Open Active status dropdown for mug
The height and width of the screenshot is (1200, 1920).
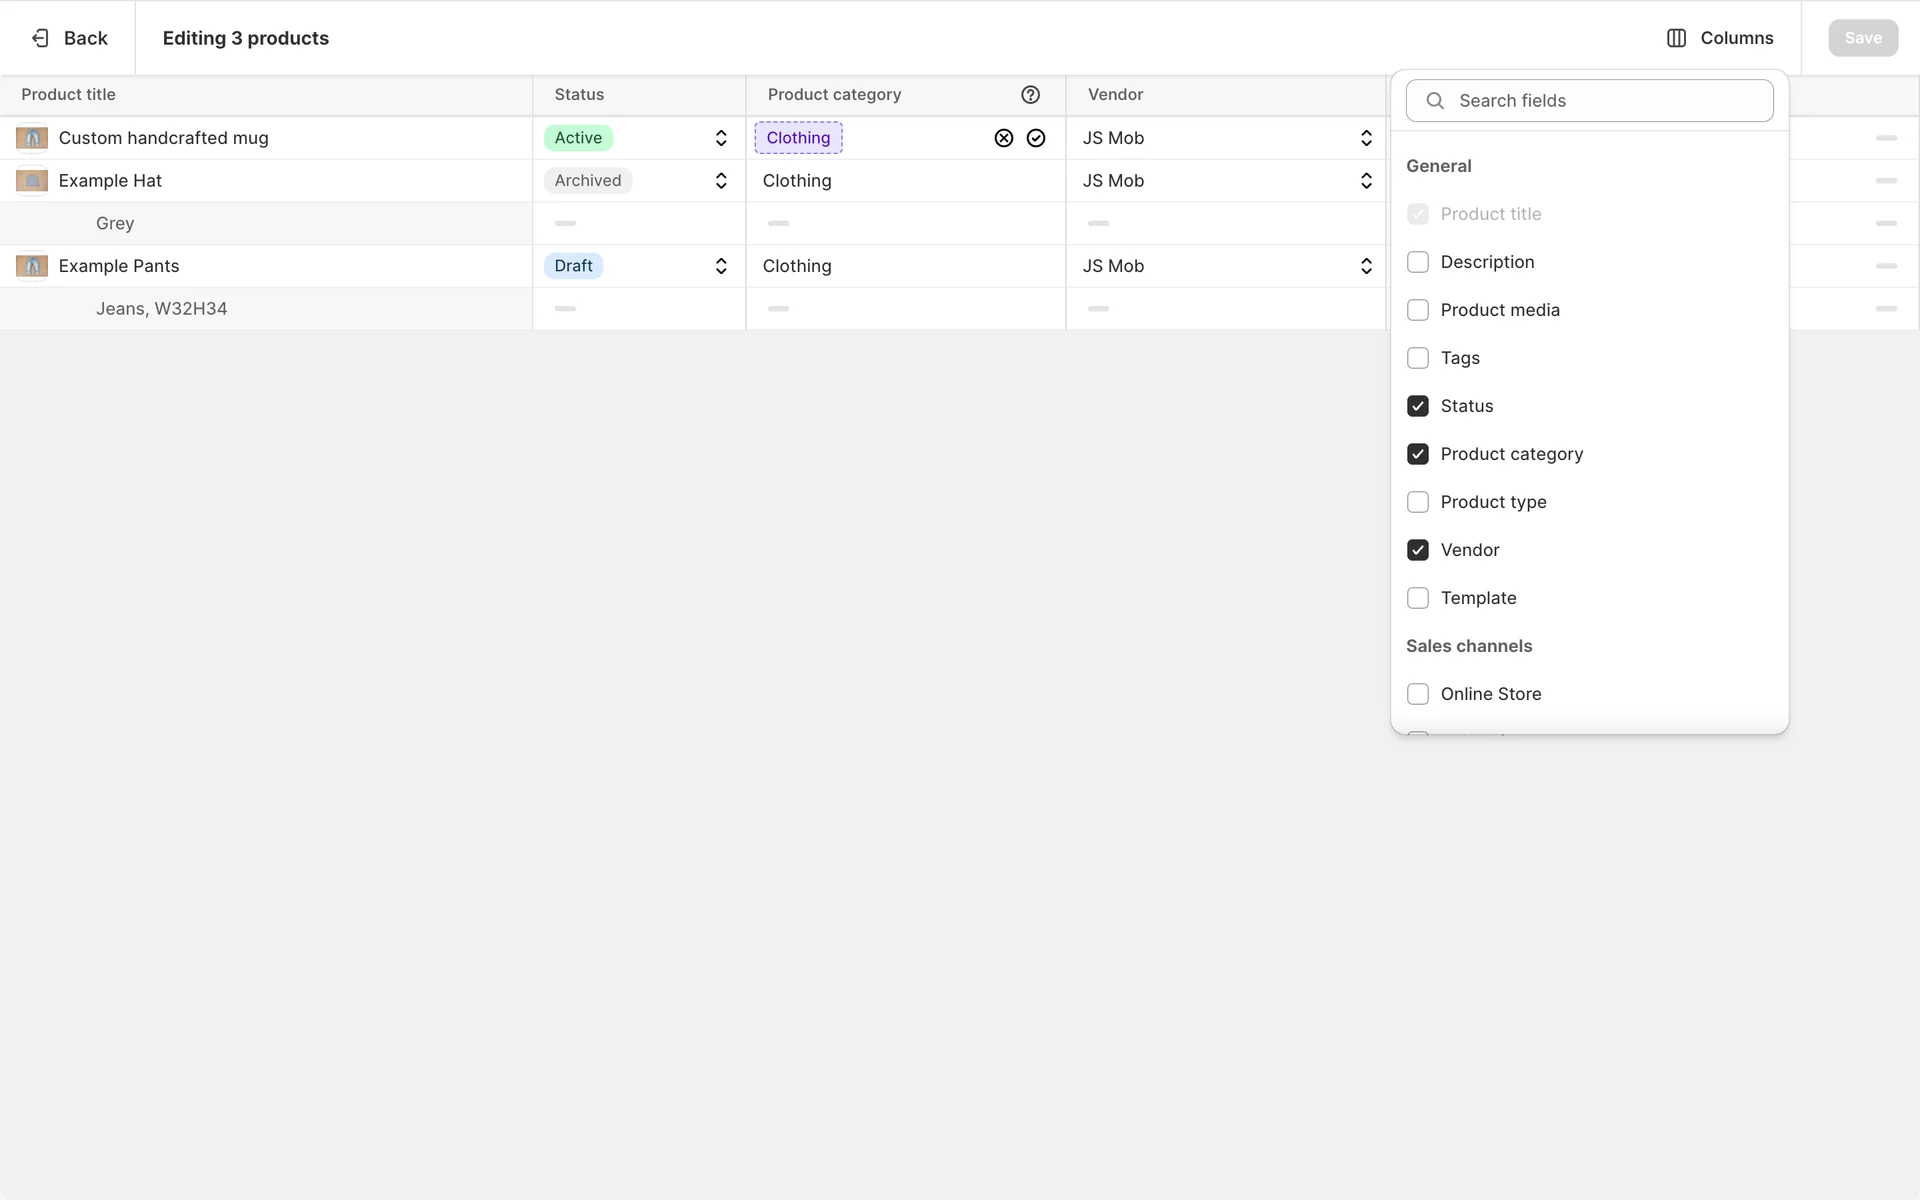tap(720, 138)
